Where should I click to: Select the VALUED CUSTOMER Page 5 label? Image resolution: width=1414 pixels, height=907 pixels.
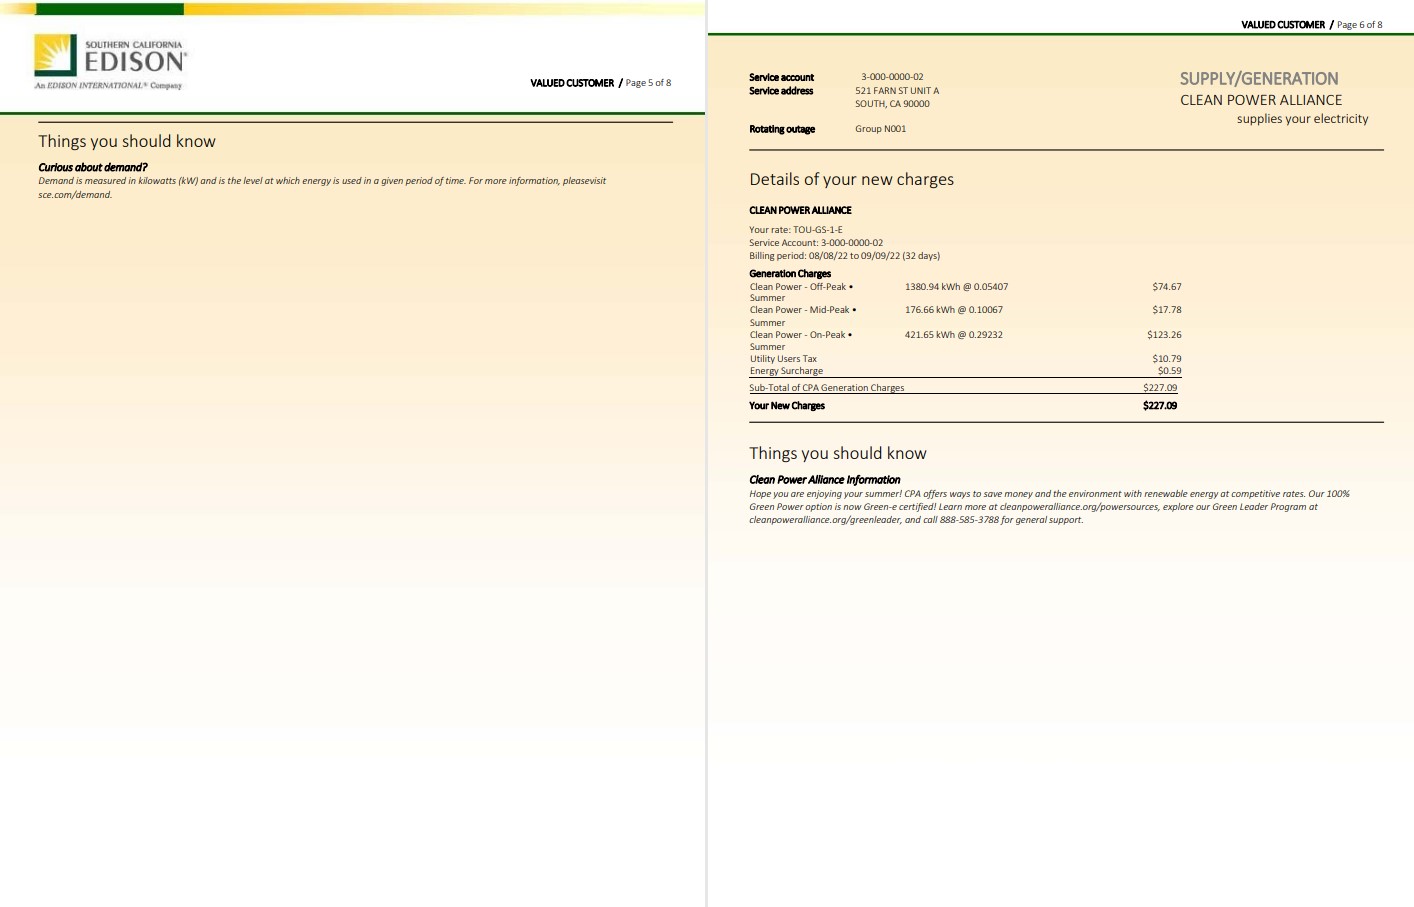pyautogui.click(x=598, y=83)
